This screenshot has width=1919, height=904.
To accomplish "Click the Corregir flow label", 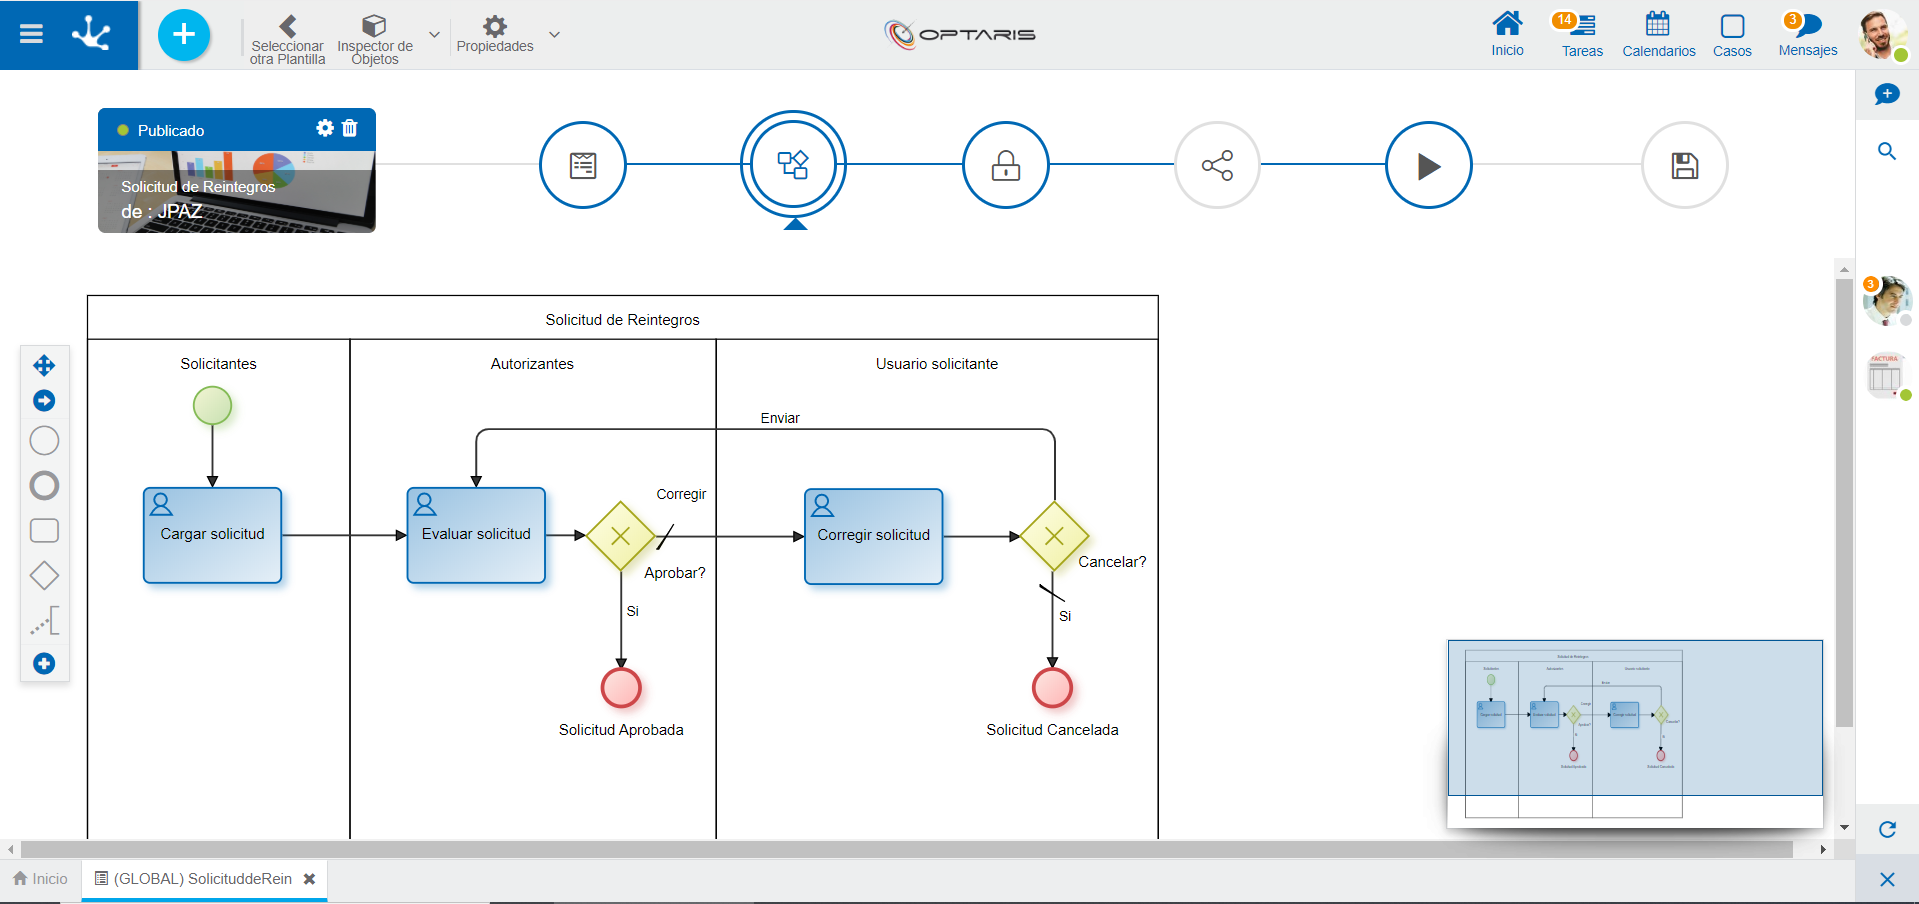I will (681, 494).
